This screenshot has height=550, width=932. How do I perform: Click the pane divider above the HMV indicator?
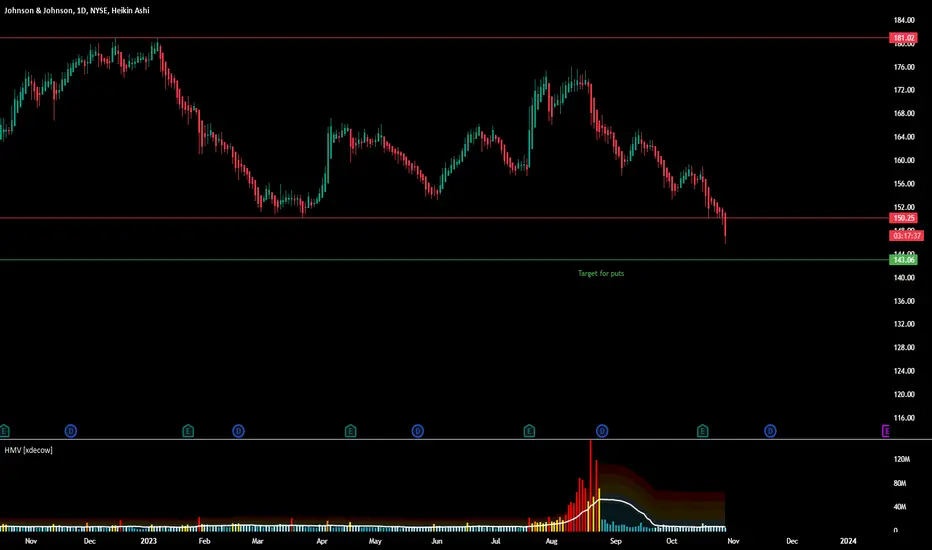[x=466, y=440]
